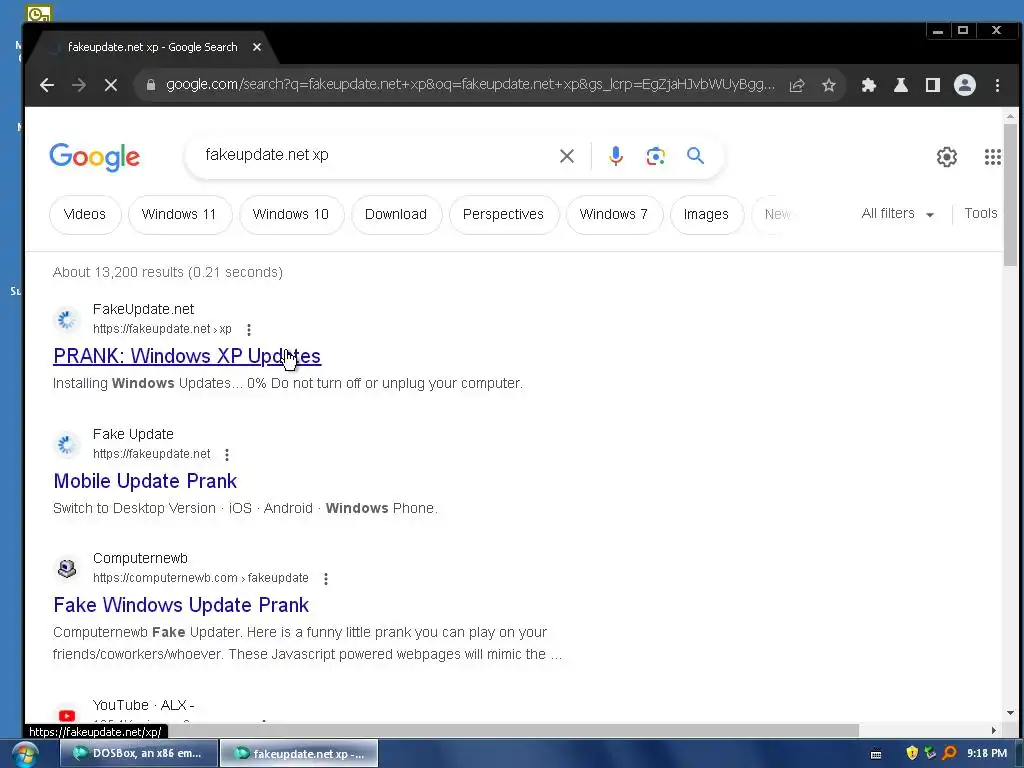
Task: Open PRANK: Windows XP Updates link
Action: pyautogui.click(x=187, y=356)
